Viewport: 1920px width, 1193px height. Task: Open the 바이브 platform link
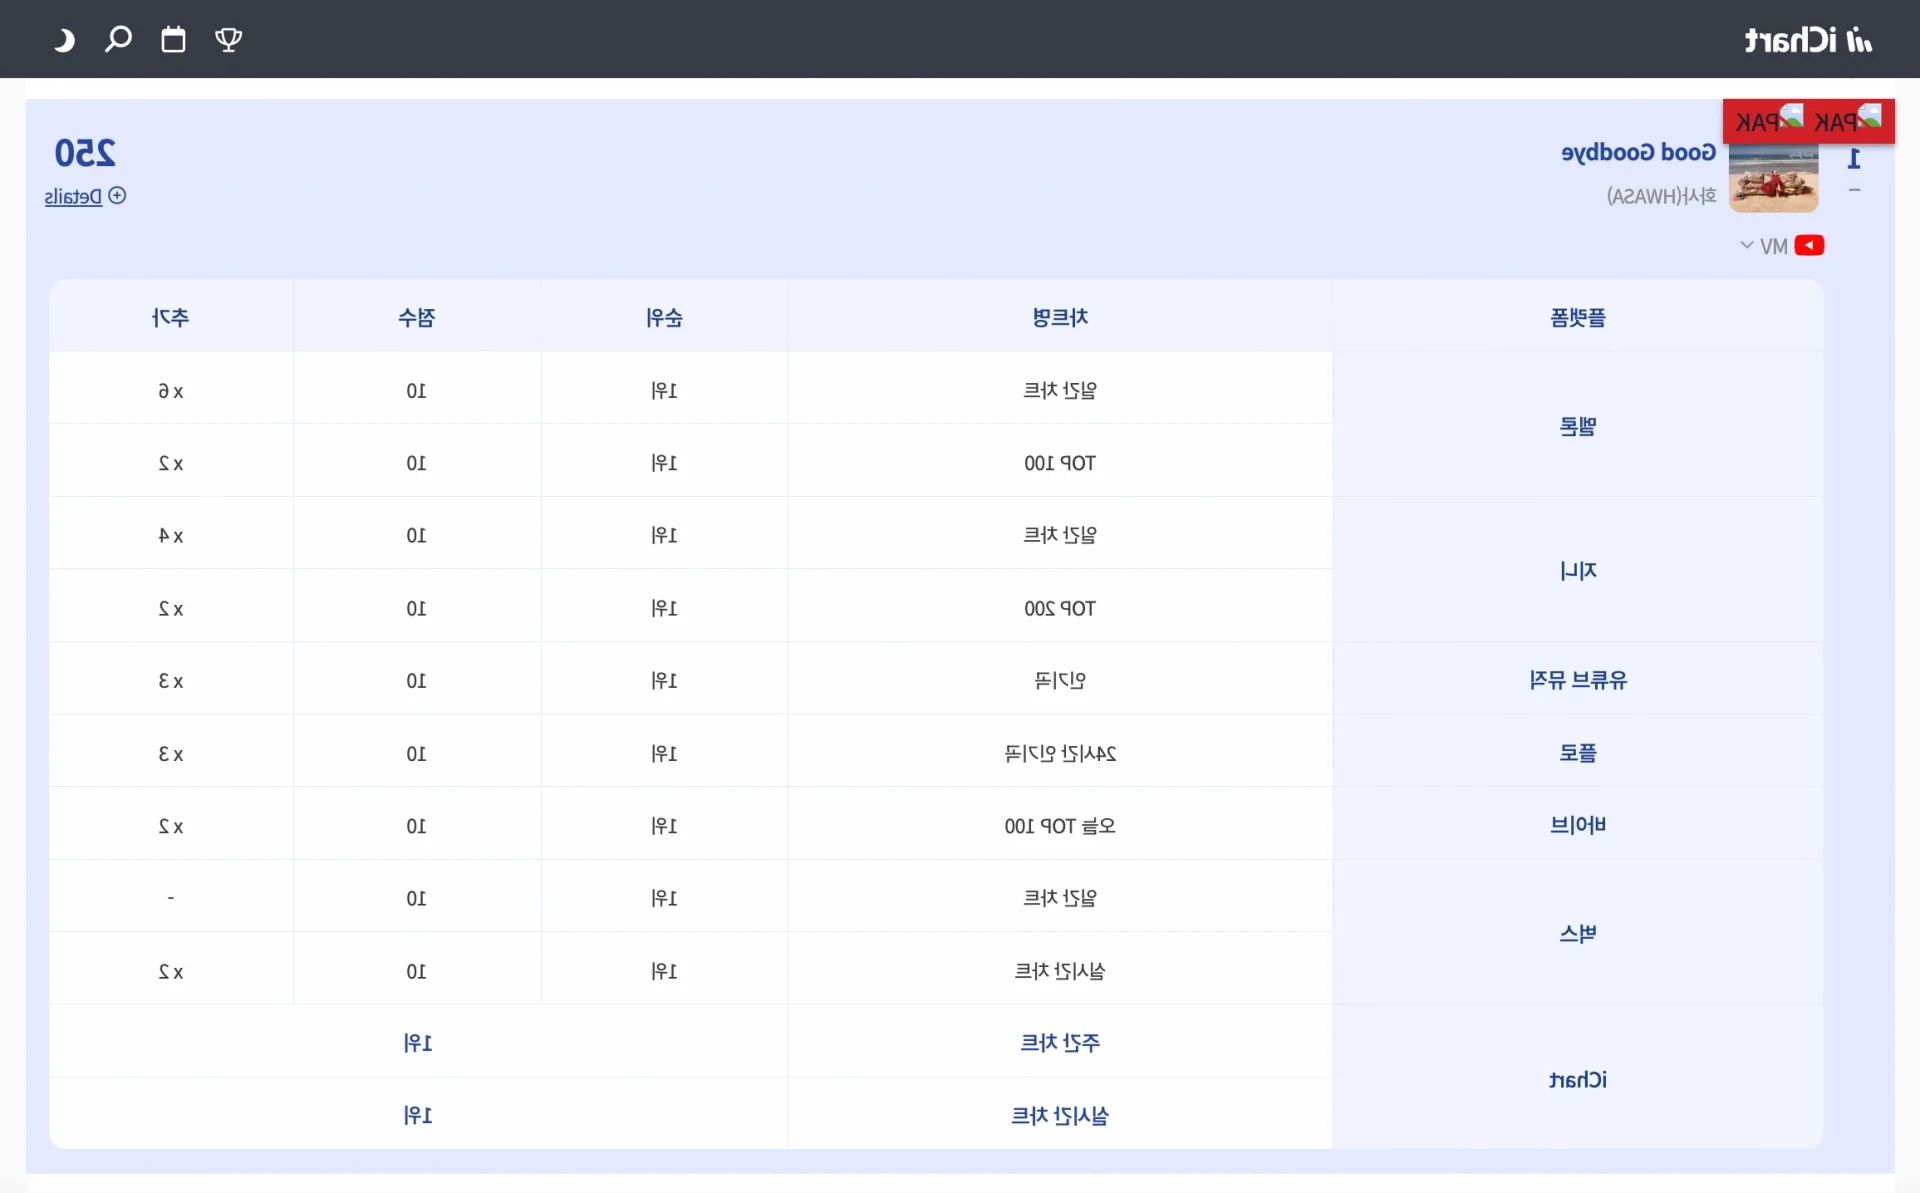tap(1578, 825)
